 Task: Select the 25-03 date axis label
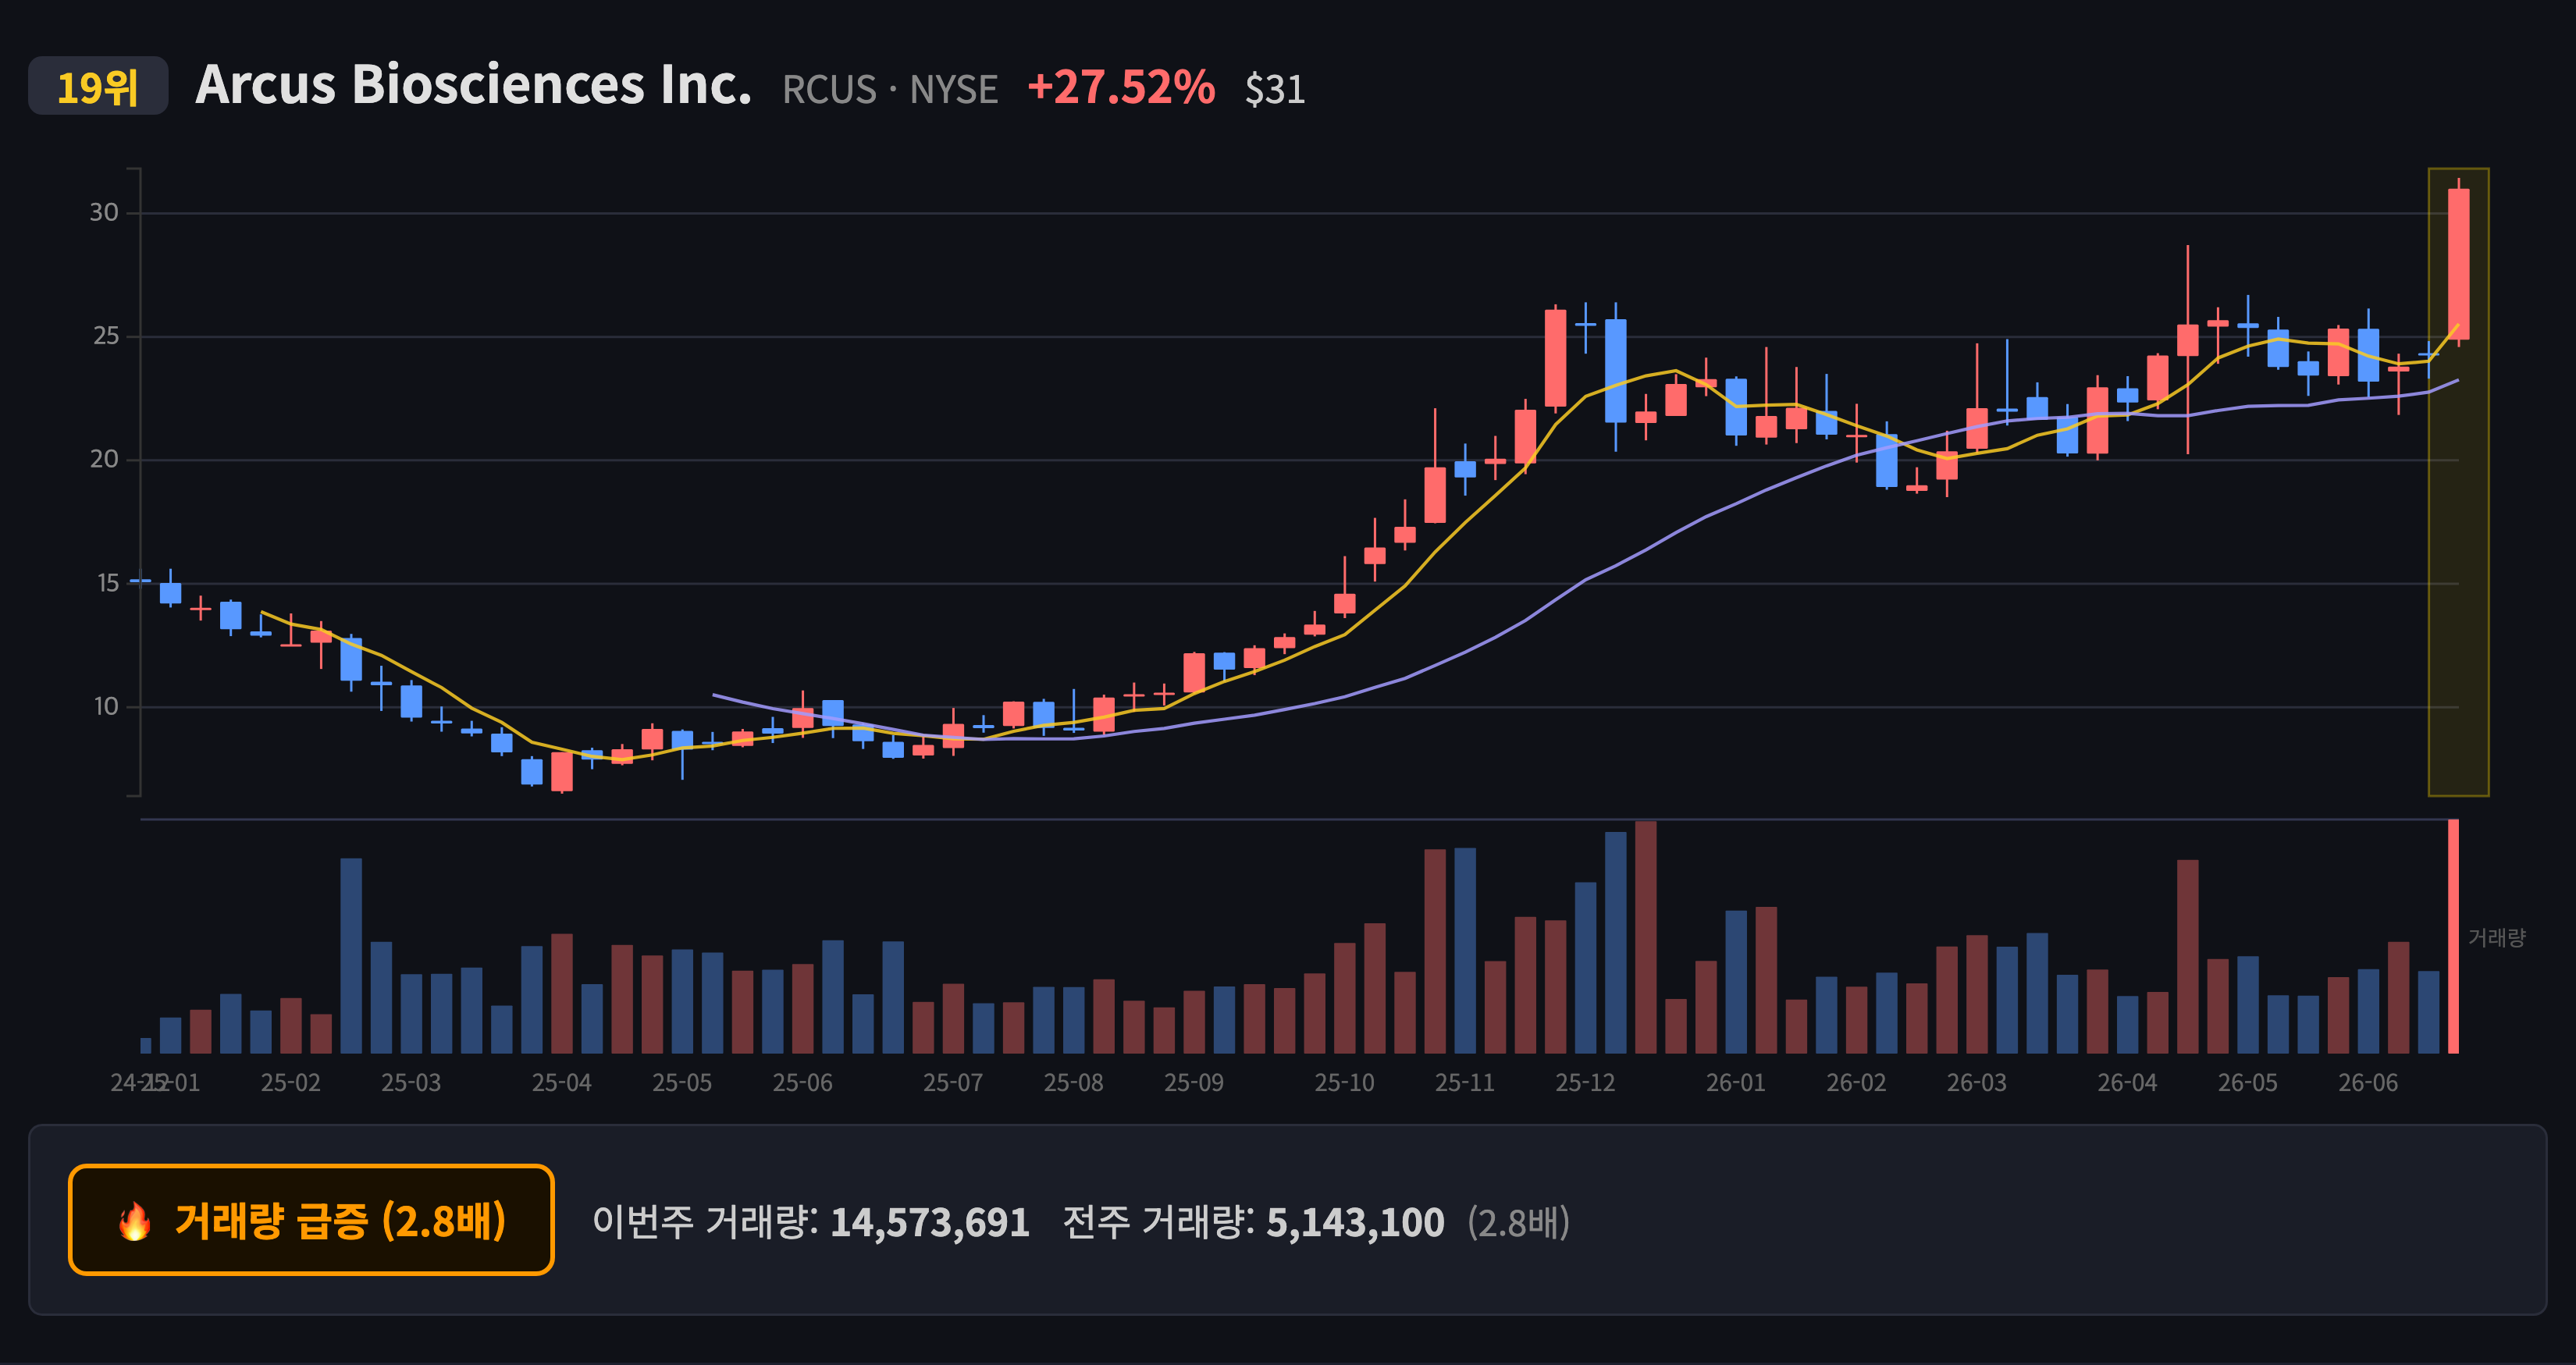pos(411,1083)
